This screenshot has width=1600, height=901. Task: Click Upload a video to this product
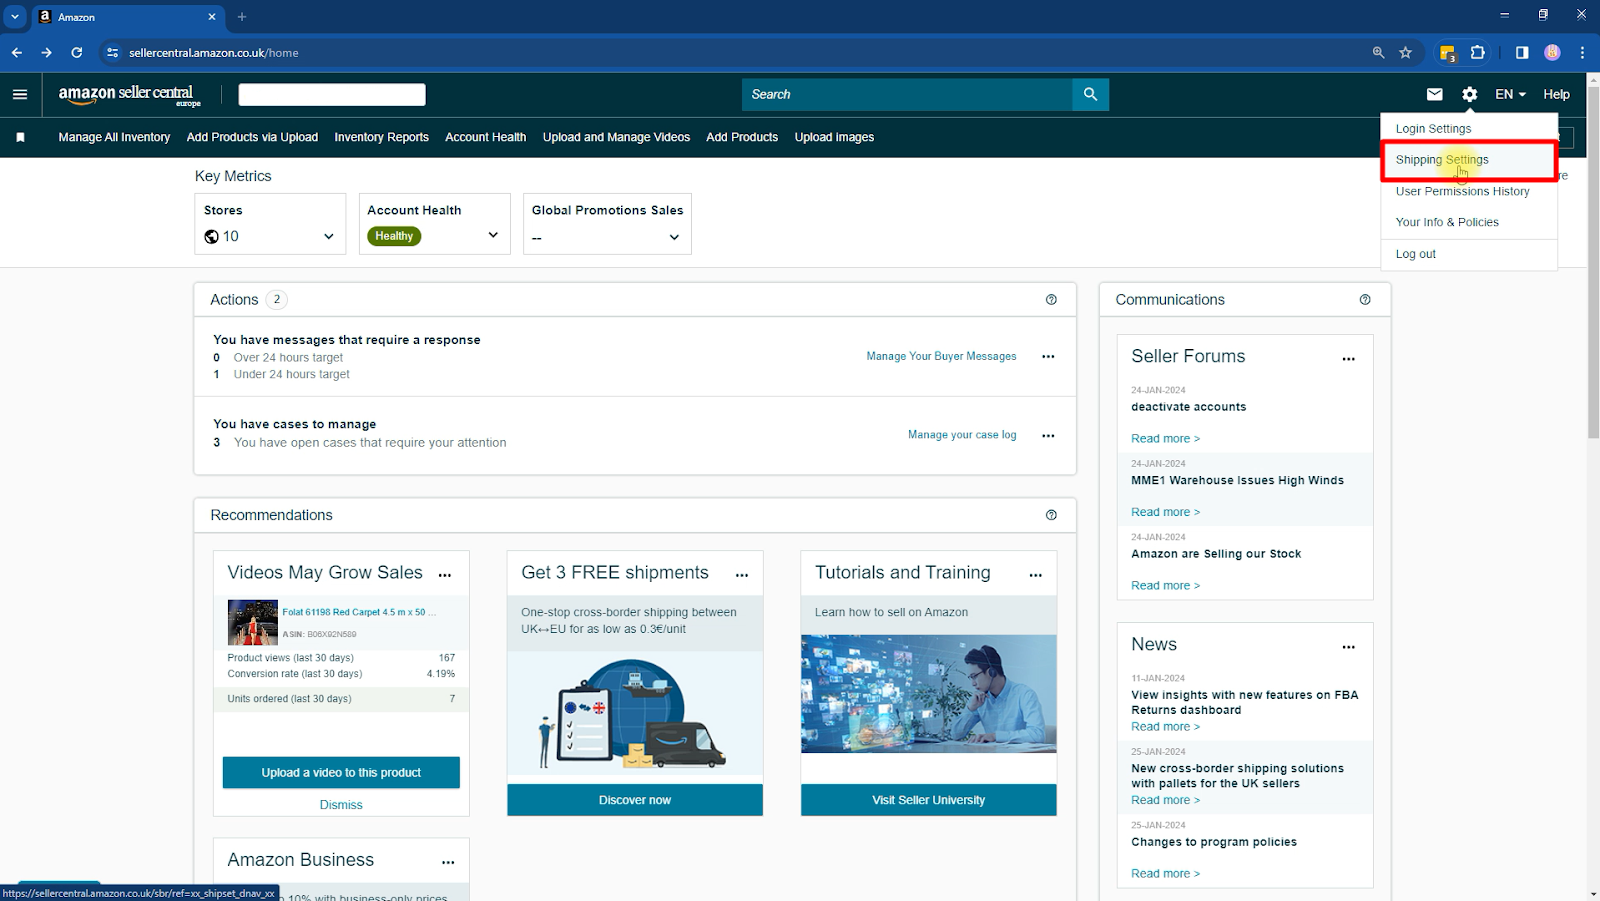tap(341, 772)
